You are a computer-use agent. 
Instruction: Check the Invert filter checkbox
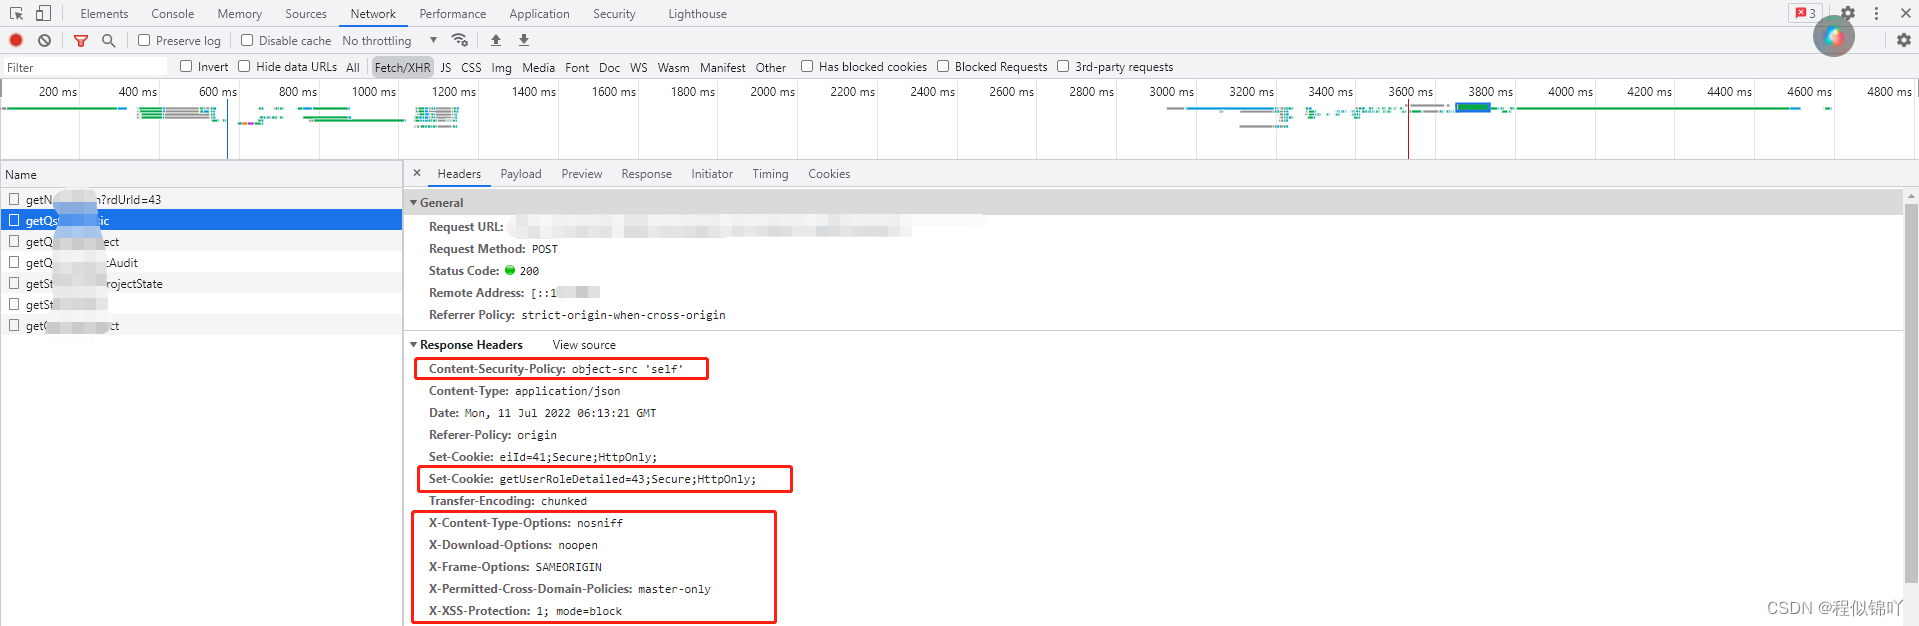186,66
